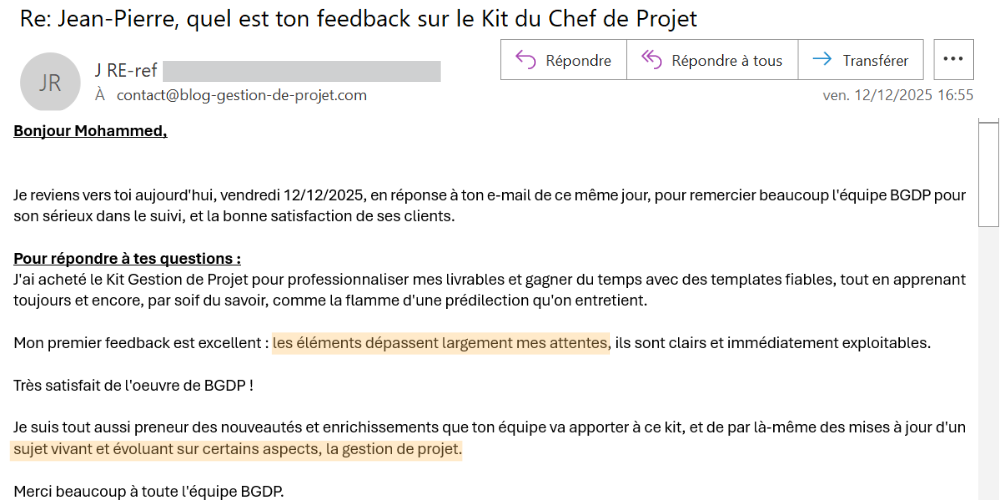Click the email subject line
1000x500 pixels.
pyautogui.click(x=358, y=19)
